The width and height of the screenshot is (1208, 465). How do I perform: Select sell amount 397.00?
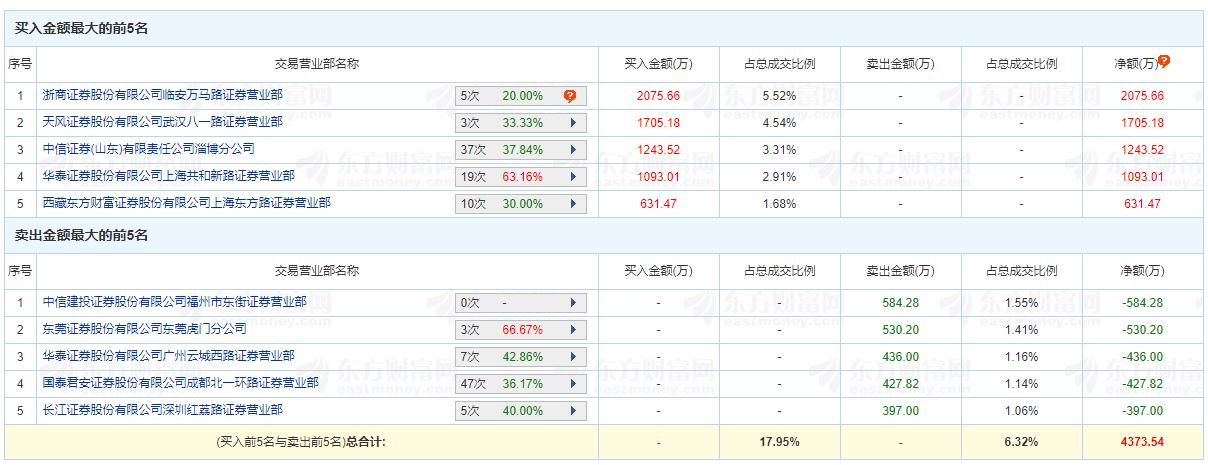pyautogui.click(x=900, y=411)
